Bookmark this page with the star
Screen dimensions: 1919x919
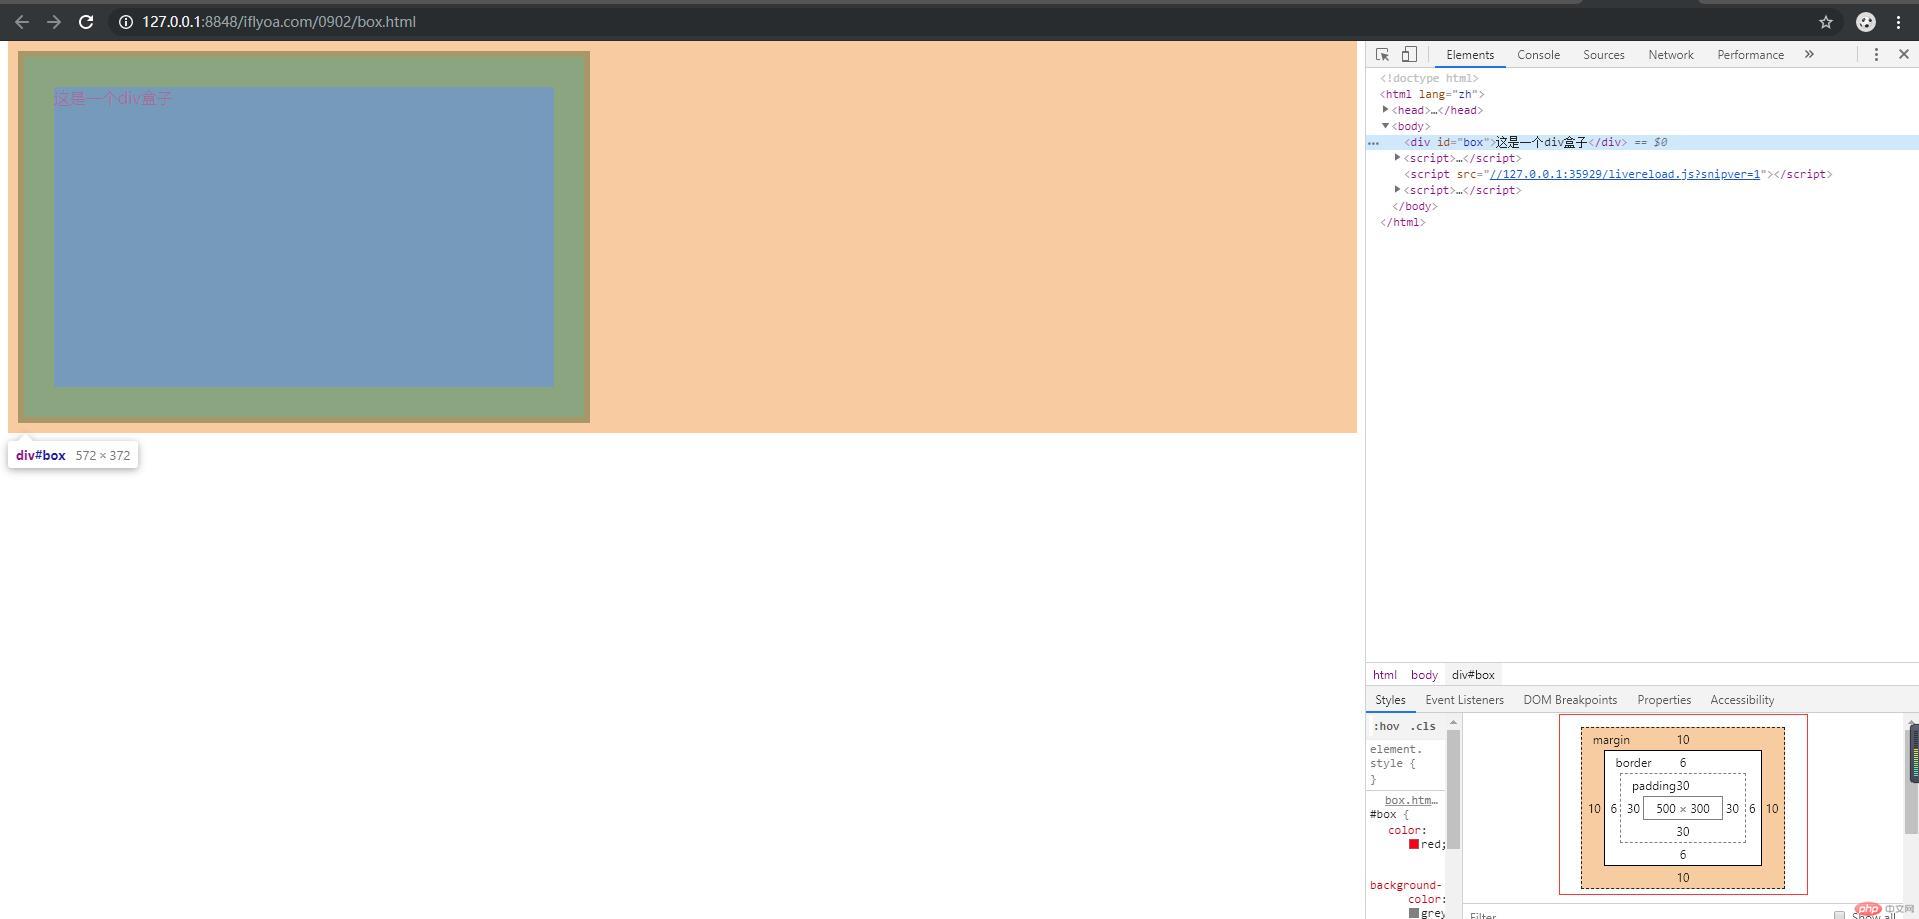[x=1826, y=22]
